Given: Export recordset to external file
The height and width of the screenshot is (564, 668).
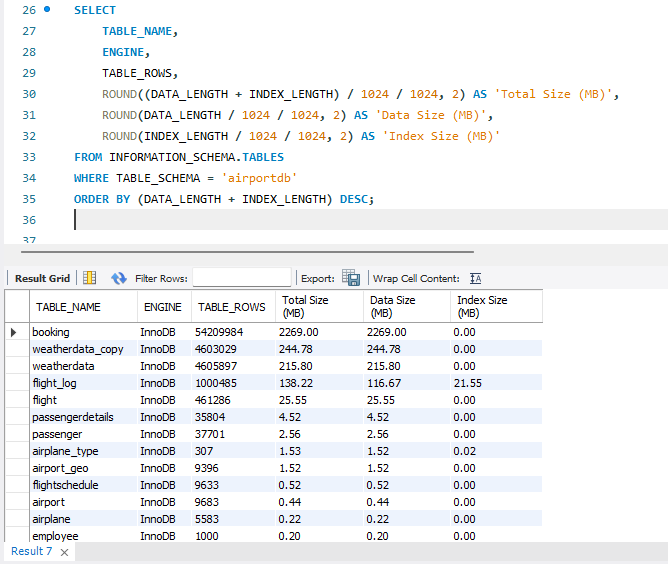Looking at the screenshot, I should pyautogui.click(x=350, y=278).
